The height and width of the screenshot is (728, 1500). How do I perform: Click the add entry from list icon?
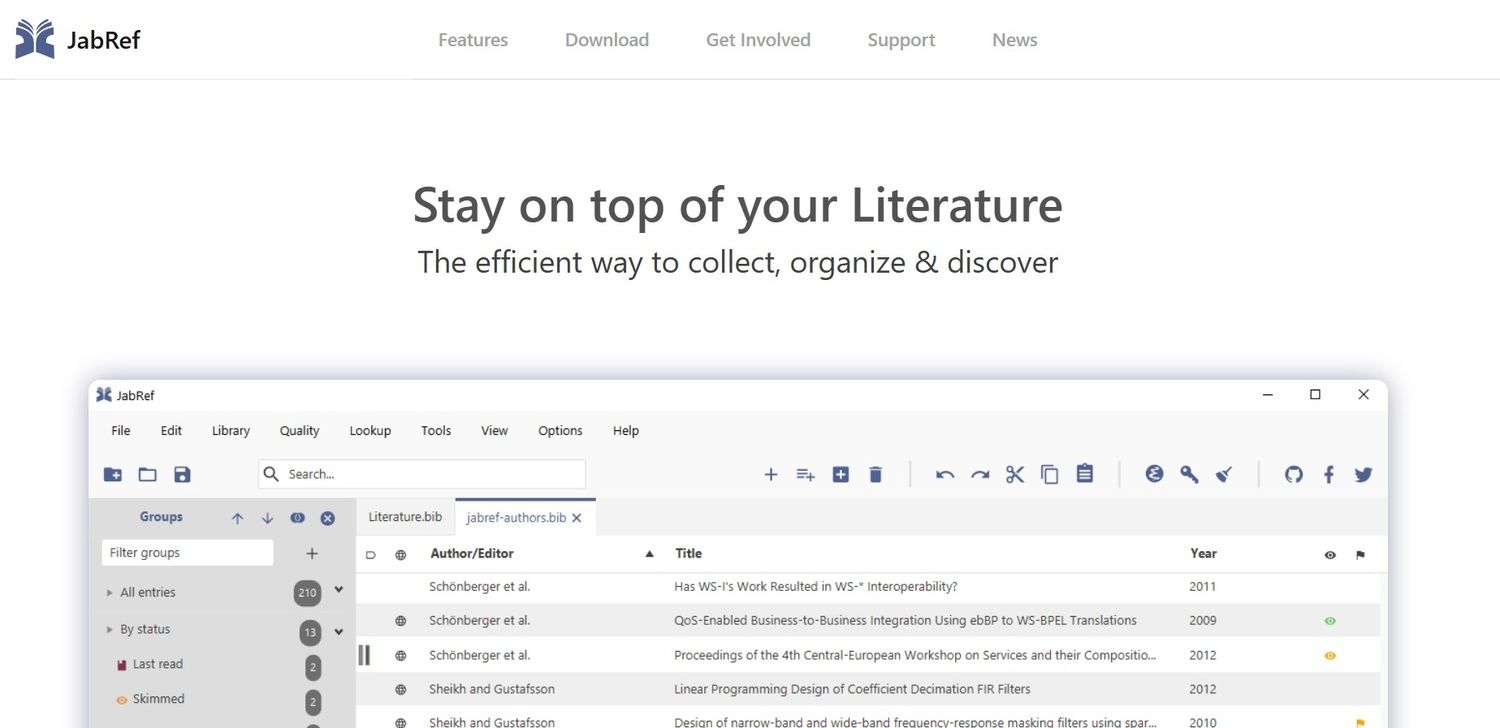[806, 475]
